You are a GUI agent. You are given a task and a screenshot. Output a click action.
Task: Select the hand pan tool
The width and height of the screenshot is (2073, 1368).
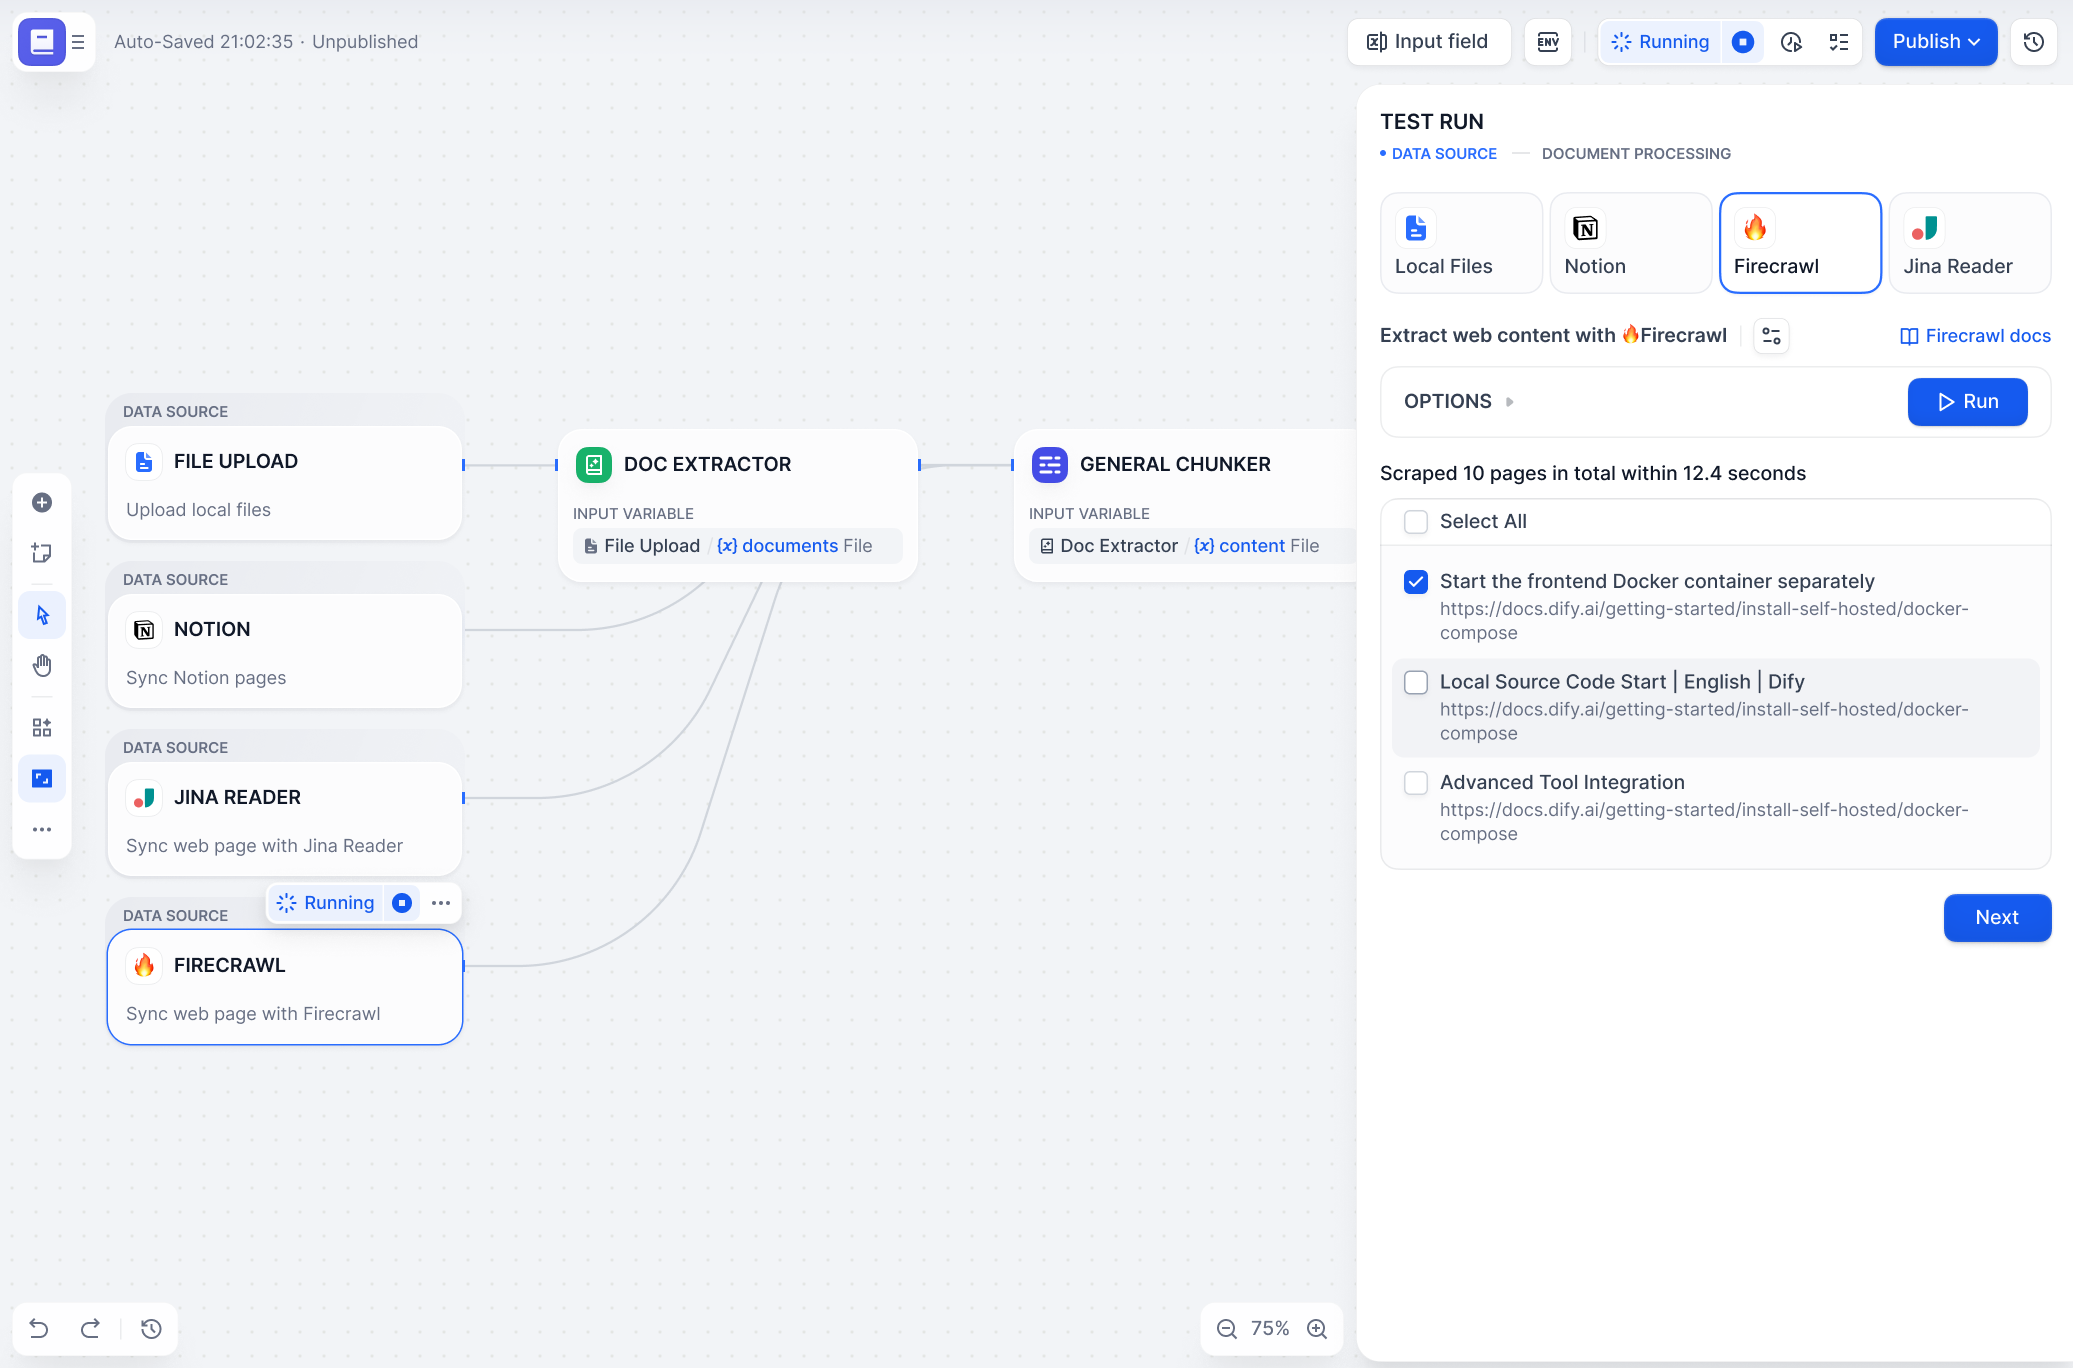pyautogui.click(x=42, y=666)
